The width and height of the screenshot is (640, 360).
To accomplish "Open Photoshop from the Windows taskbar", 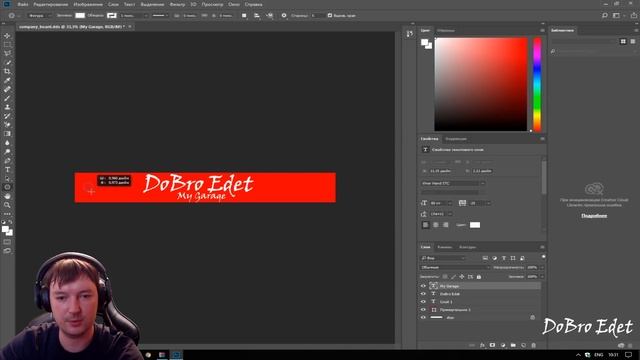I will click(x=176, y=355).
